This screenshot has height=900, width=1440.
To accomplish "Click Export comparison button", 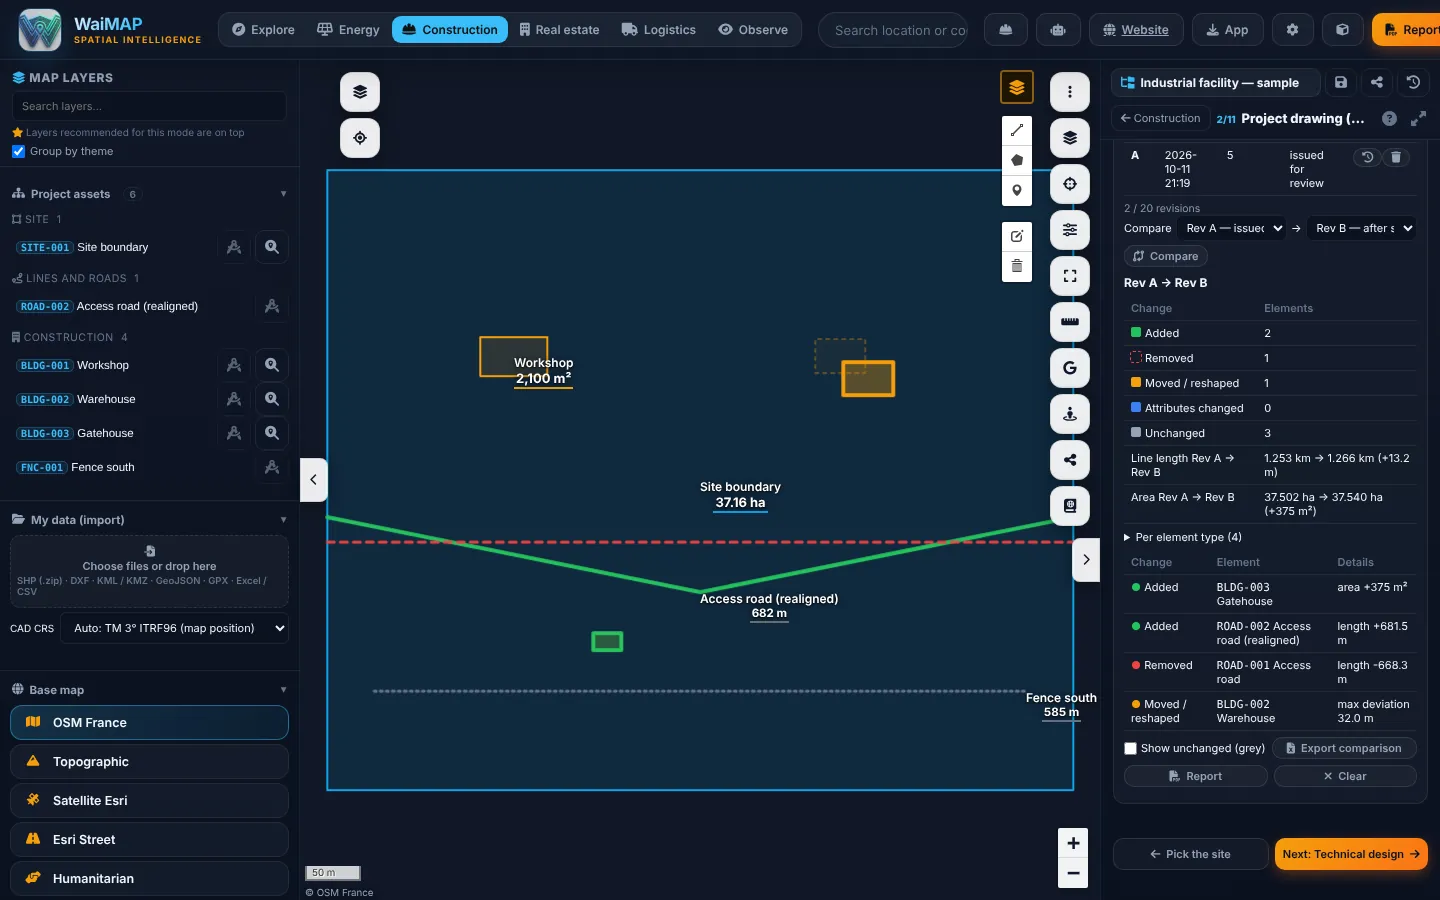I will (x=1344, y=748).
